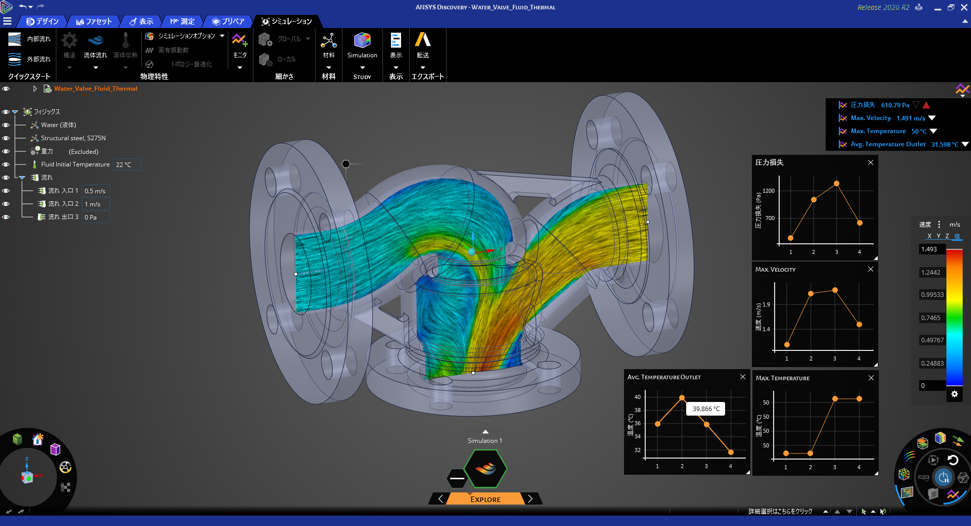Viewport: 971px width, 526px height.
Task: Toggle visibility of 流れ 出口 3
Action: [x=6, y=217]
